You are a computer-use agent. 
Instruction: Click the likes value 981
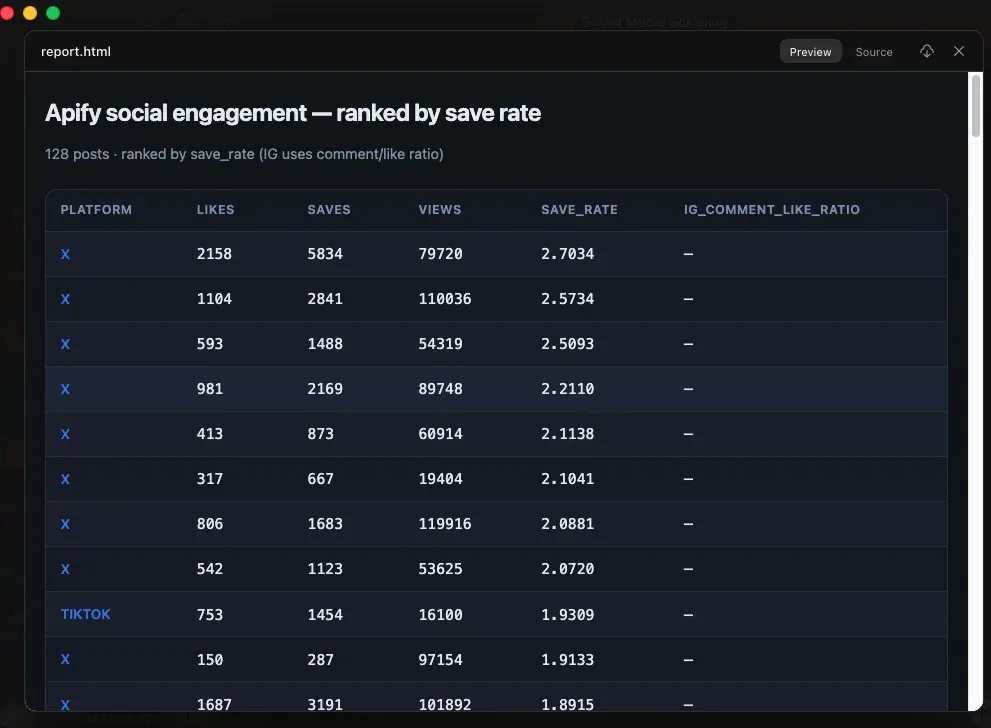(210, 389)
